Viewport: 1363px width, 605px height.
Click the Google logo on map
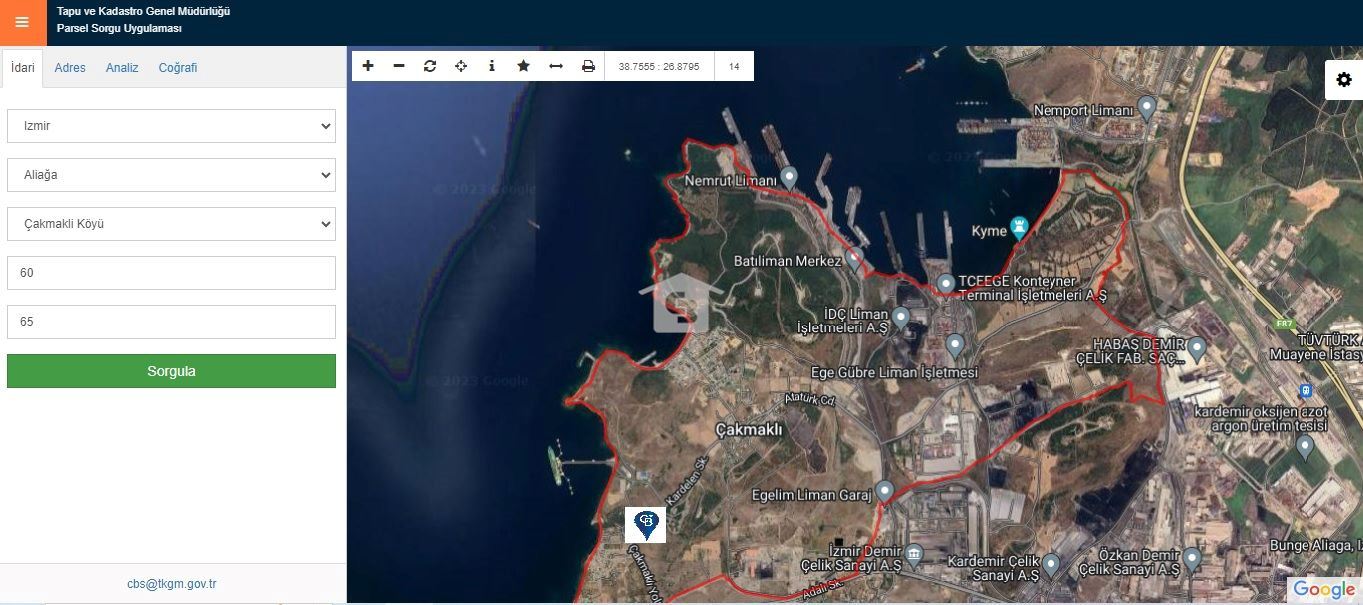[x=1324, y=589]
